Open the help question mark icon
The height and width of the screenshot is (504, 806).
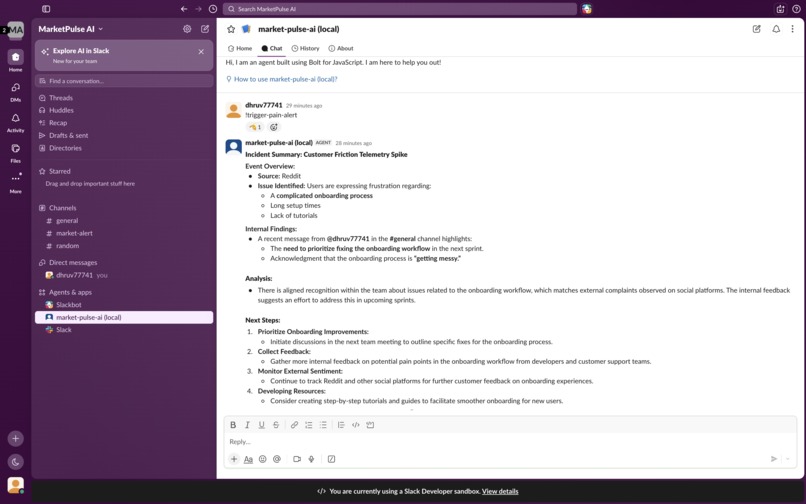point(796,9)
